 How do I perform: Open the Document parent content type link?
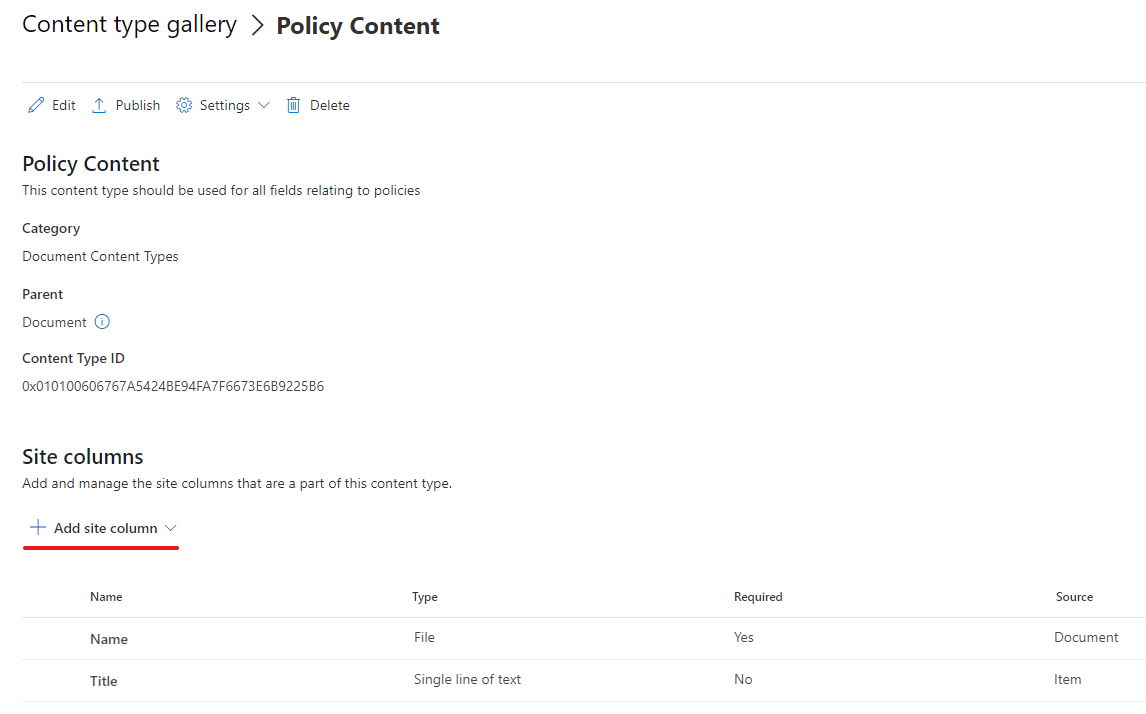point(54,322)
